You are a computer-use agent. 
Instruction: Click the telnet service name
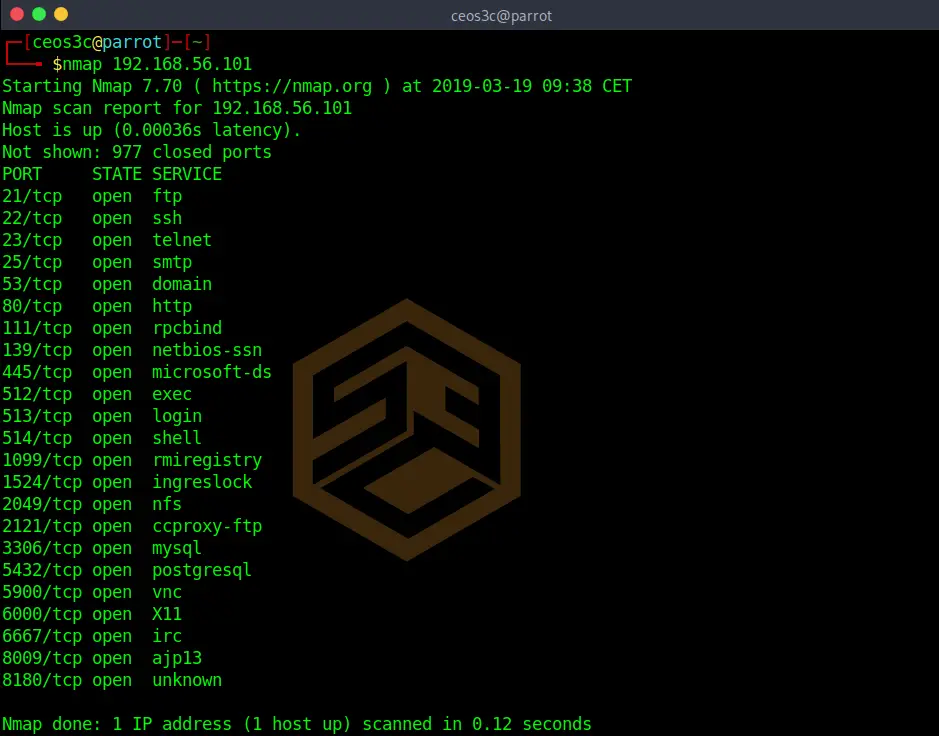(x=182, y=240)
